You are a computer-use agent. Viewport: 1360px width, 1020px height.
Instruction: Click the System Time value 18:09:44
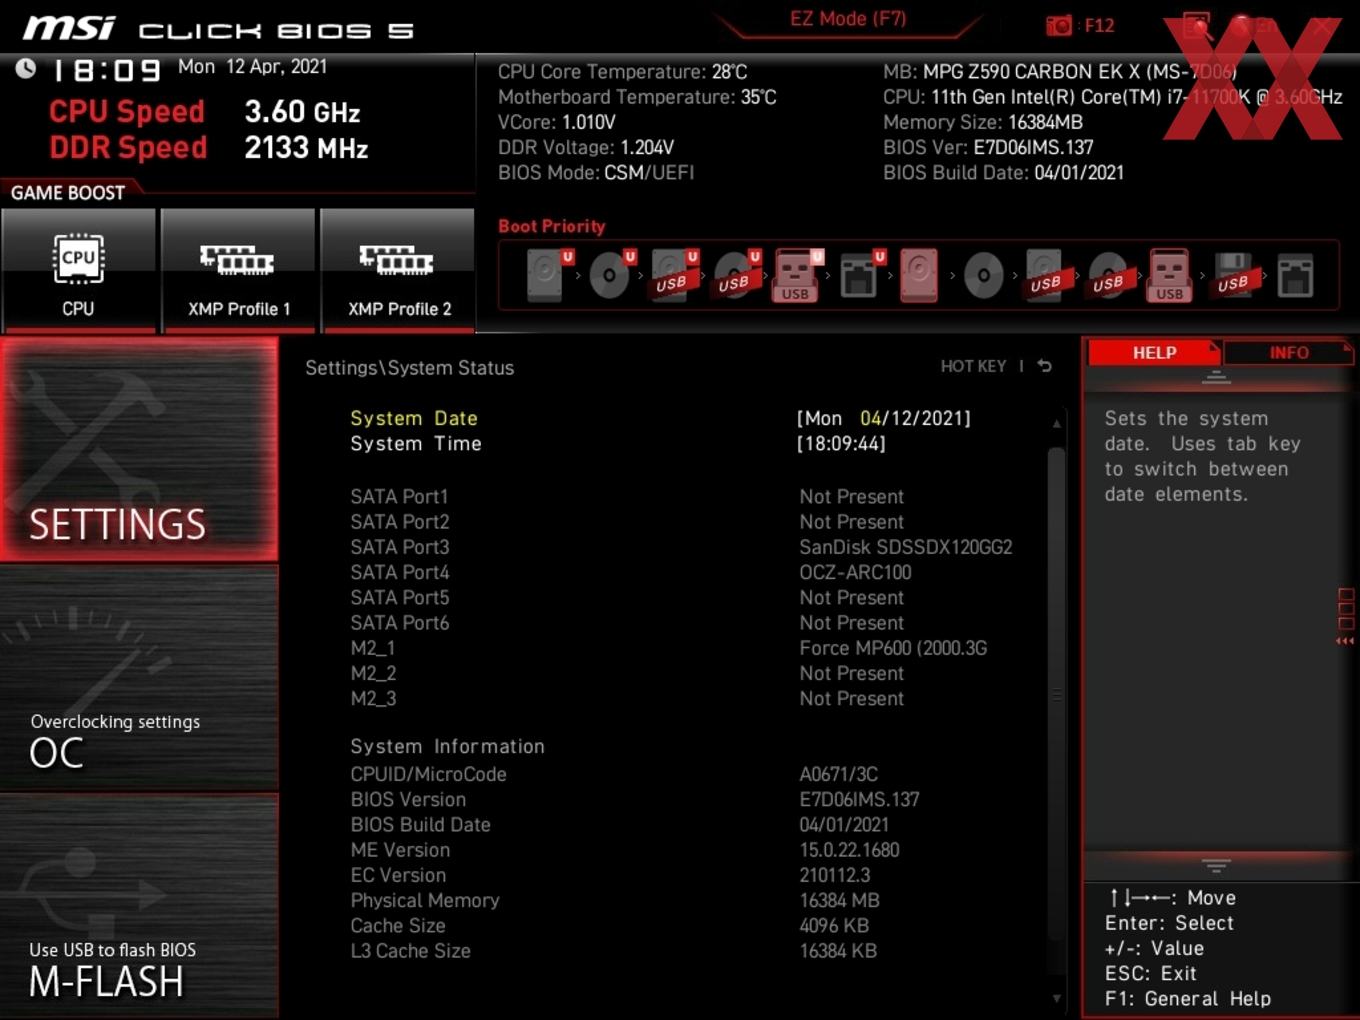coord(841,443)
